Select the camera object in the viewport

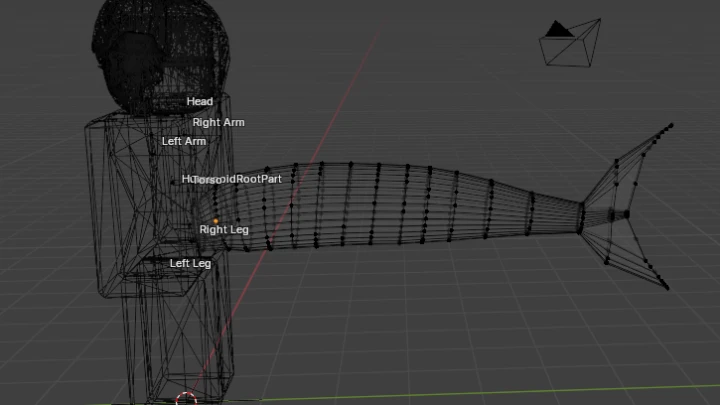570,43
